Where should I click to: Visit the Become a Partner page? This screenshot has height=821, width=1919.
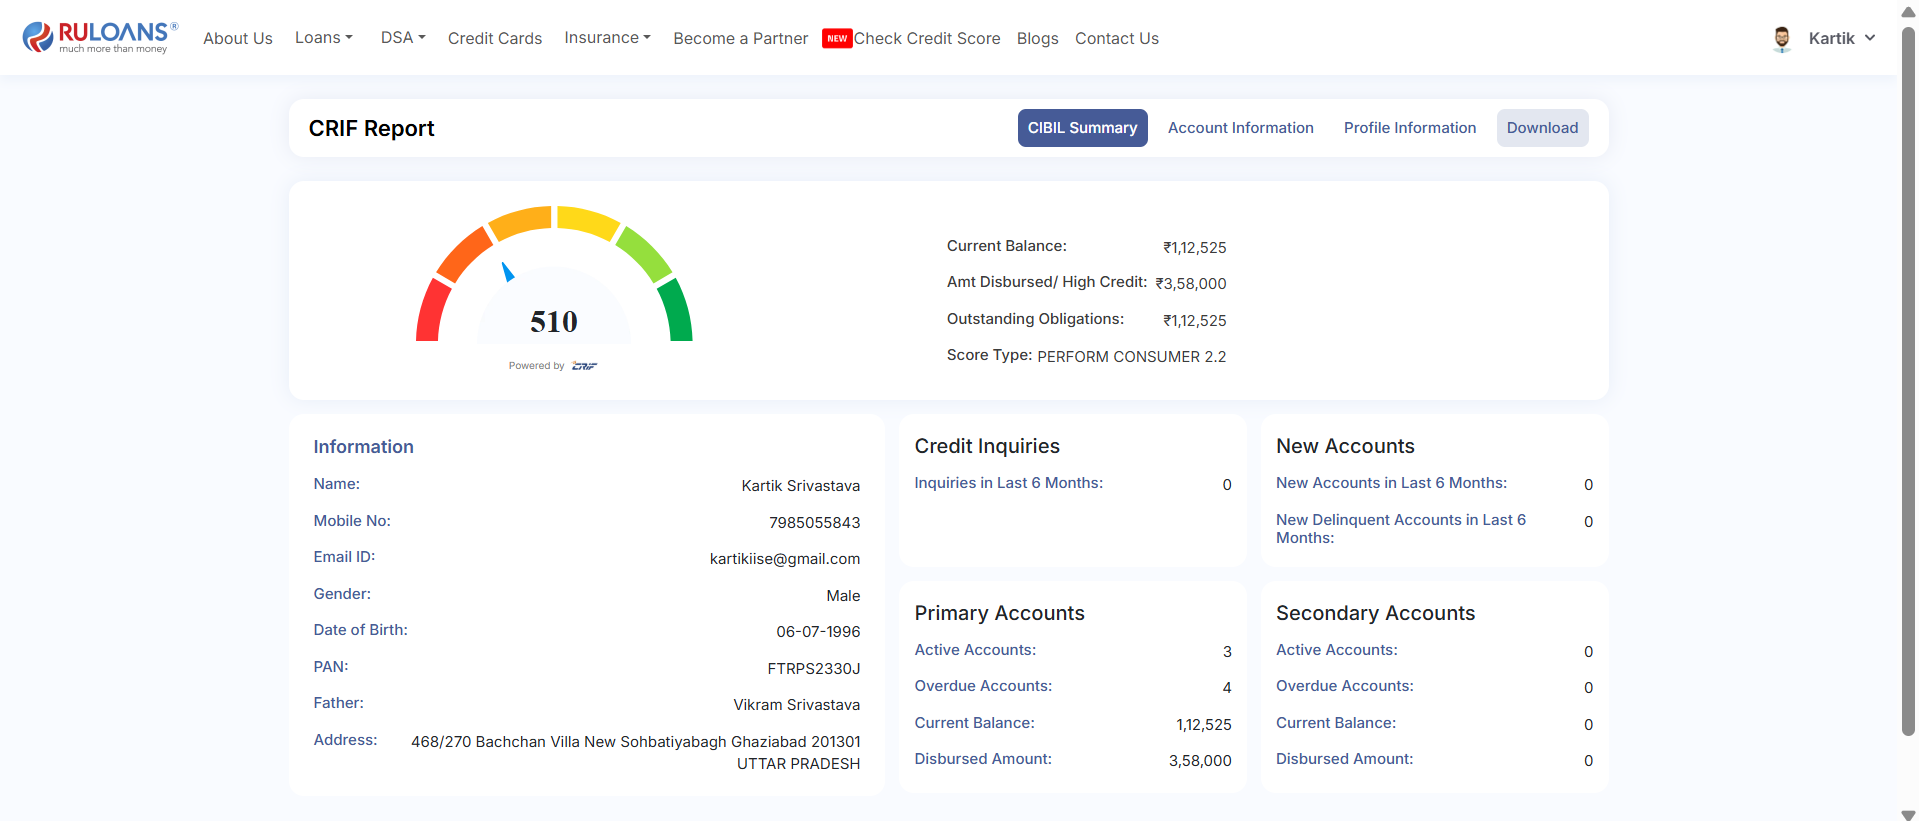[x=740, y=39]
